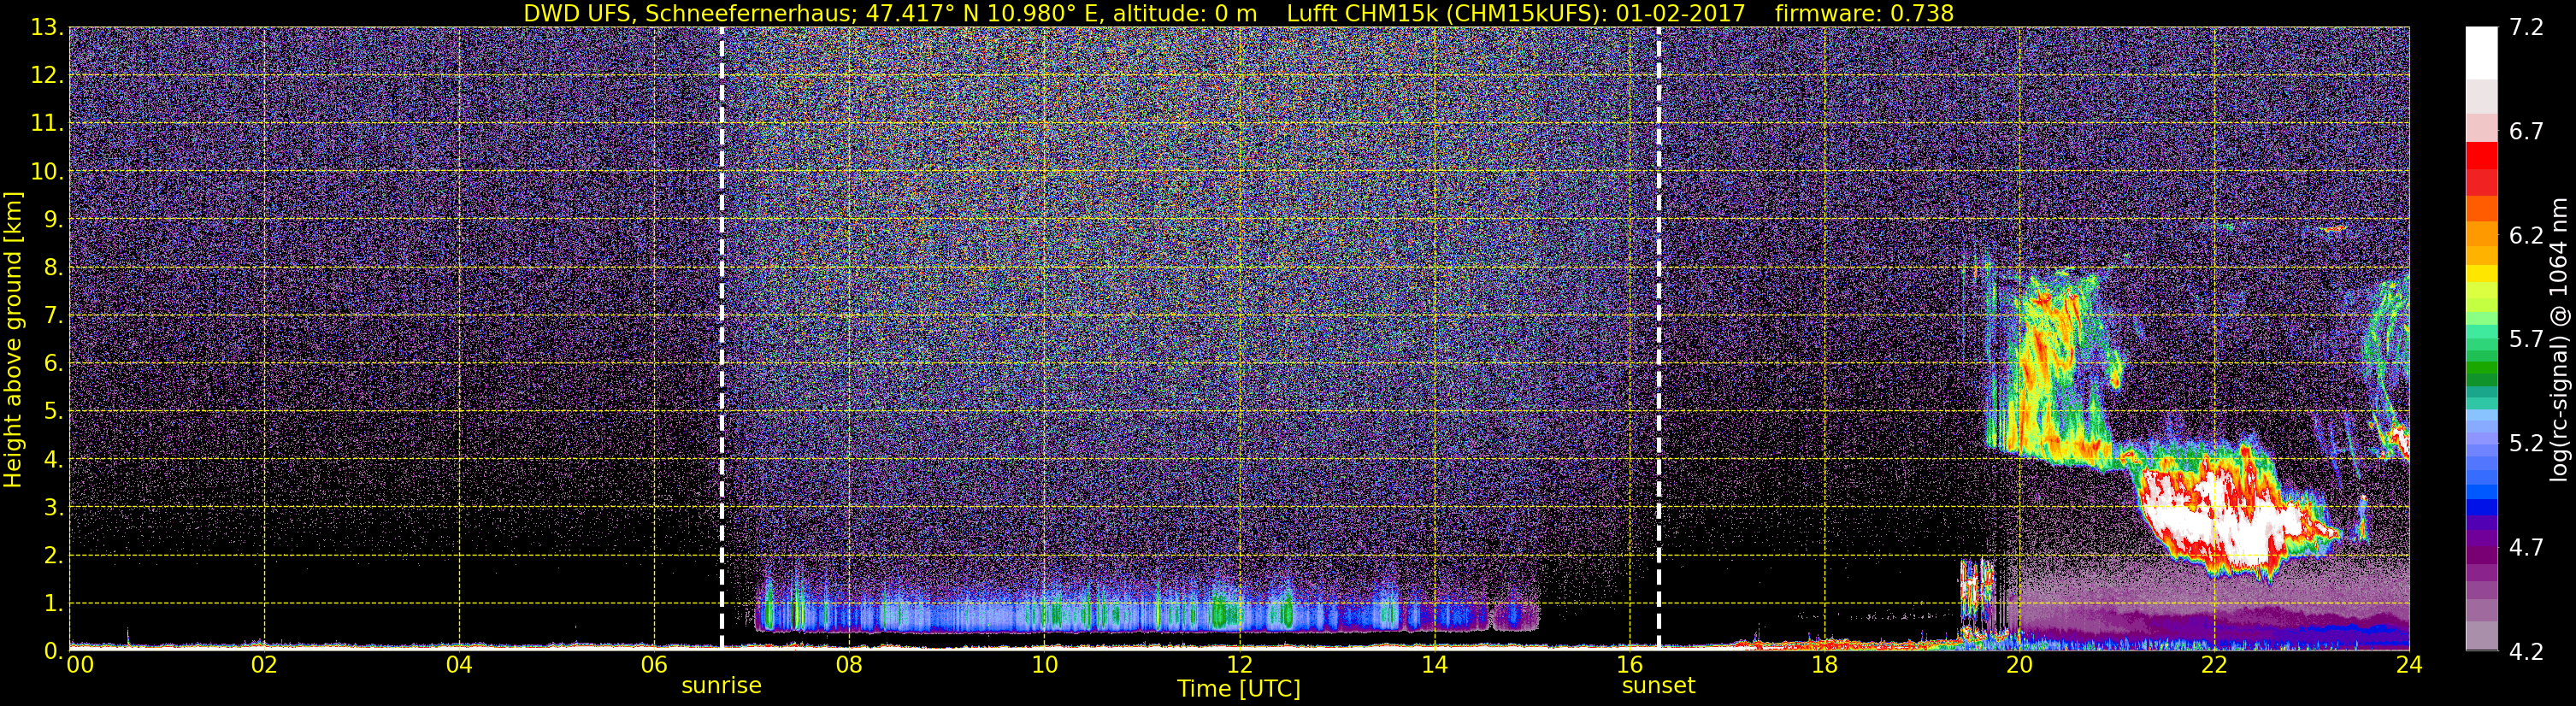Click the height axis tick '3.'

click(53, 508)
